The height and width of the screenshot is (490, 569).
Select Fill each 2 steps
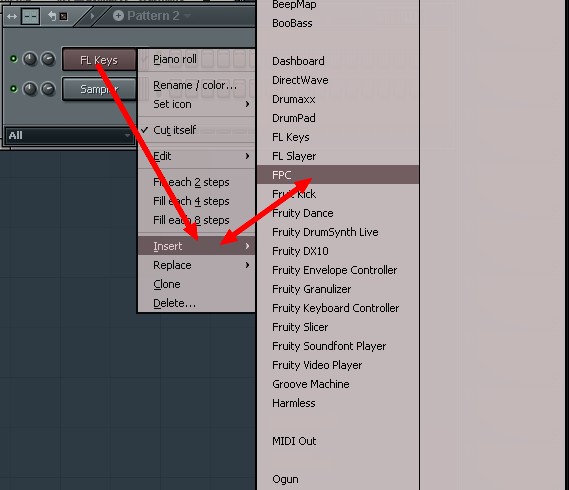196,182
